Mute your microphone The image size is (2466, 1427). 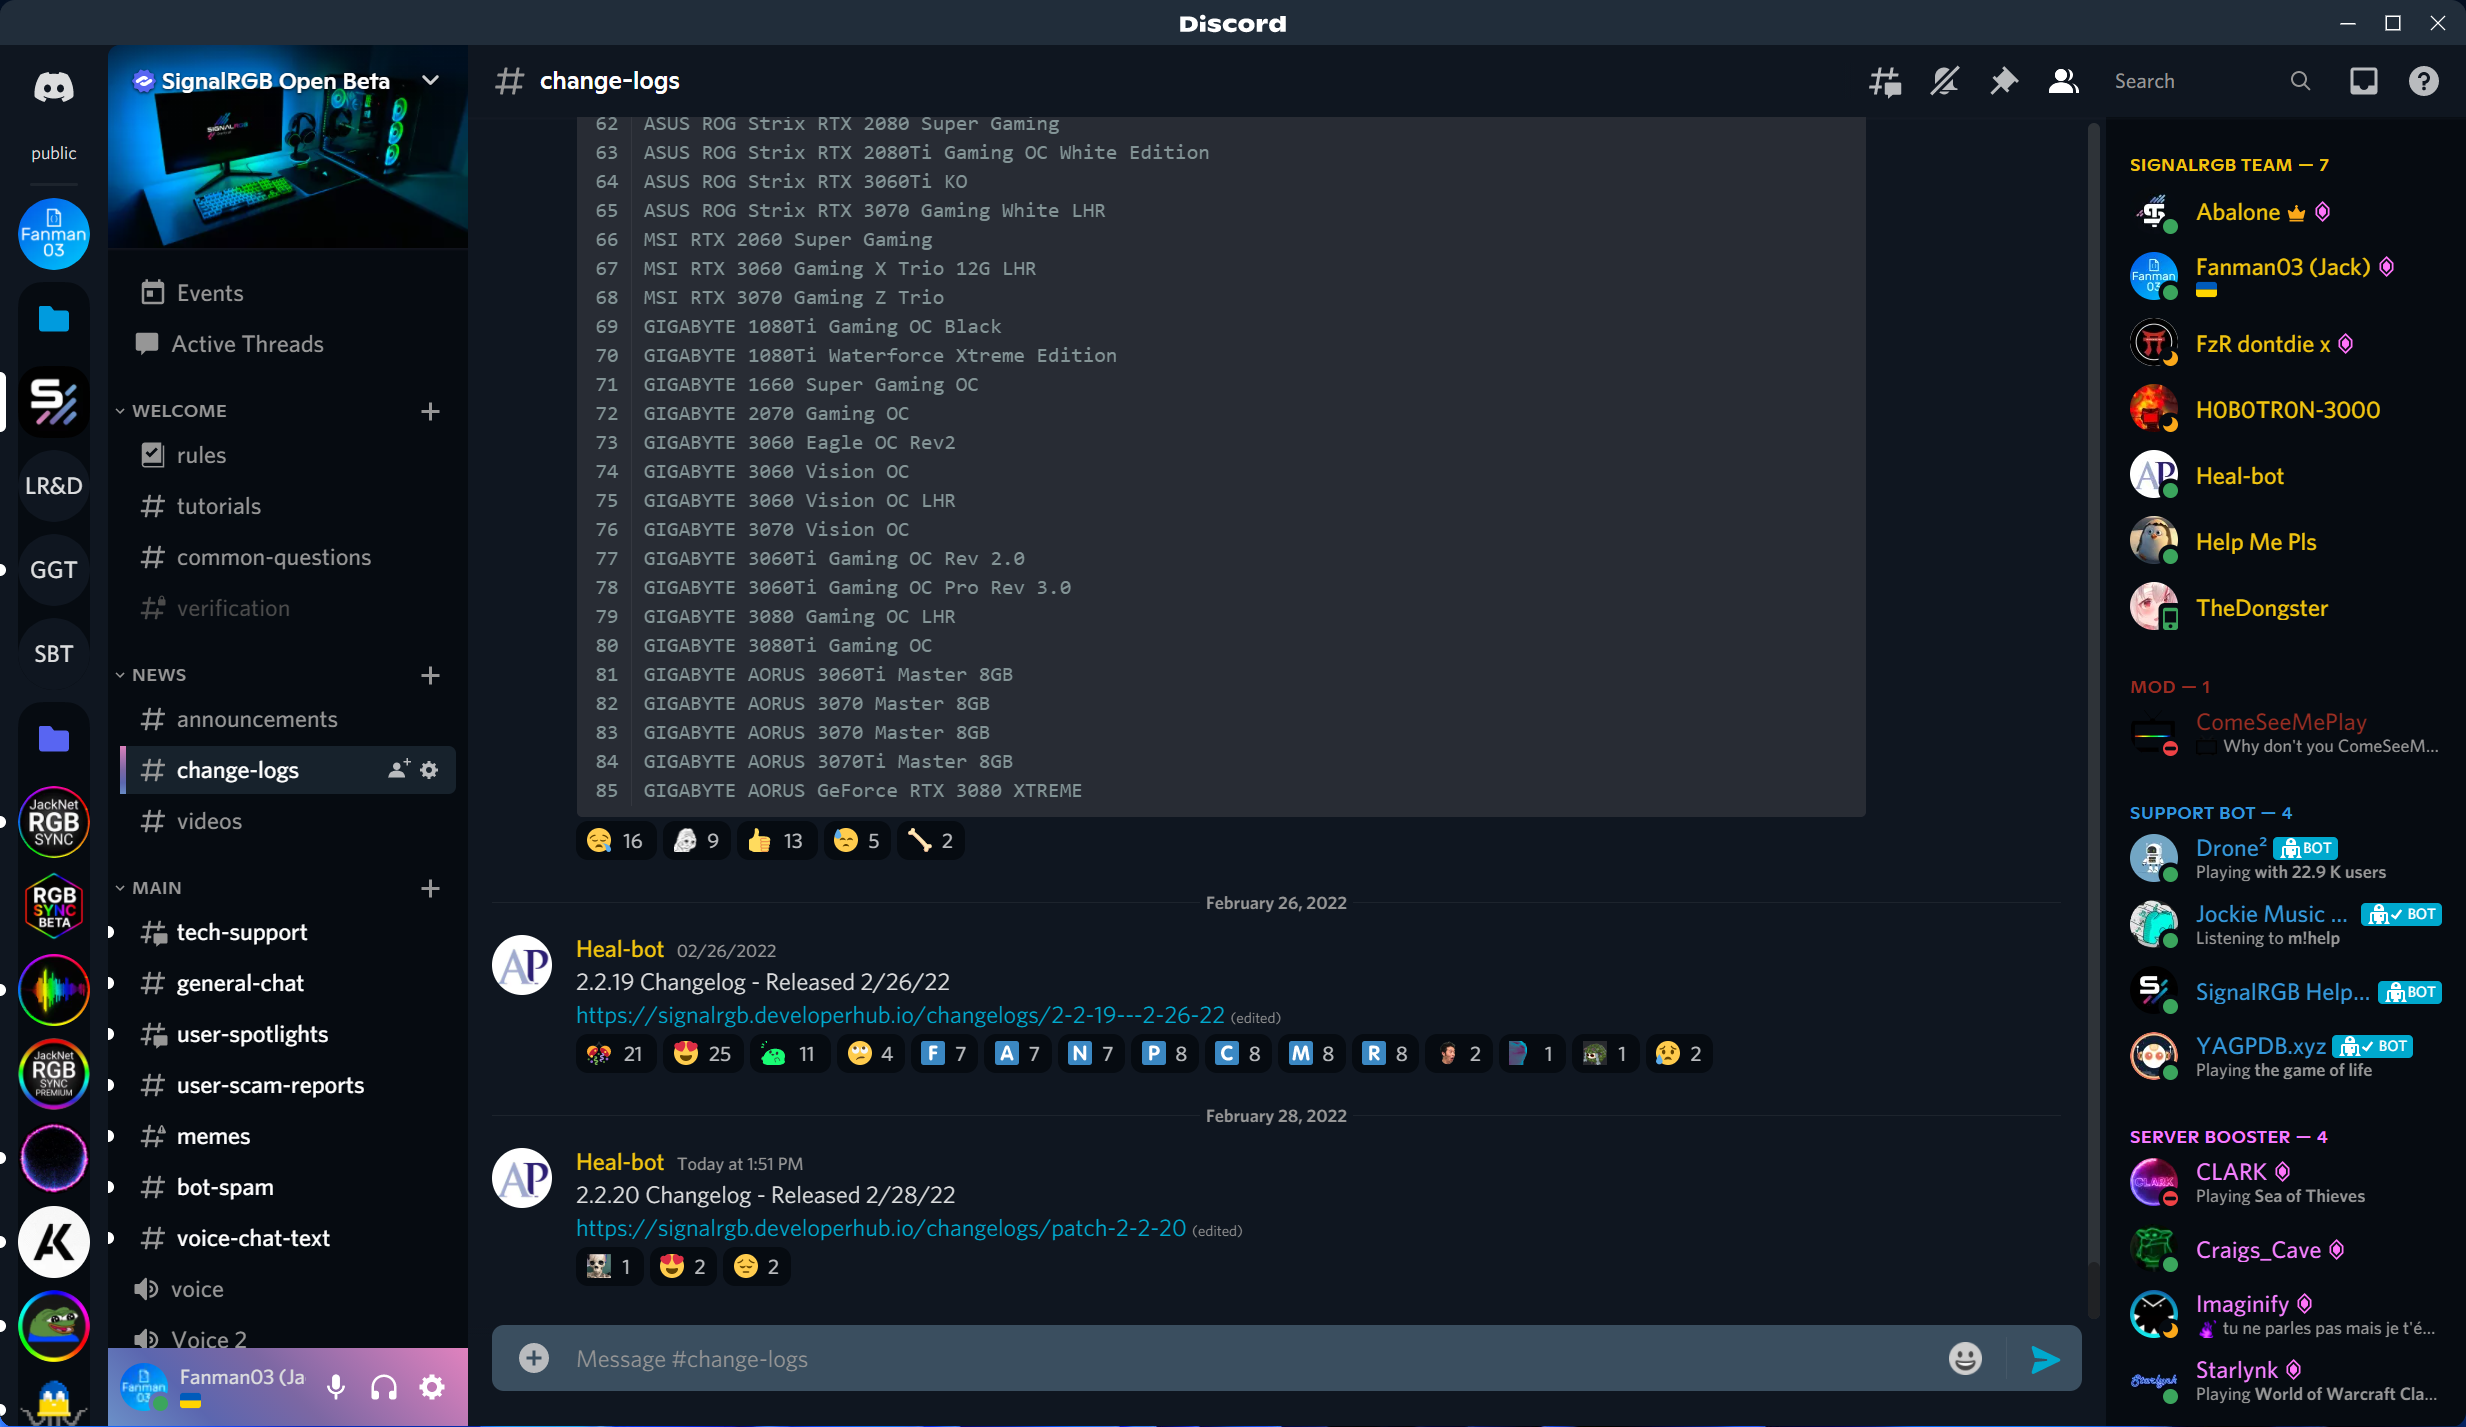click(335, 1387)
